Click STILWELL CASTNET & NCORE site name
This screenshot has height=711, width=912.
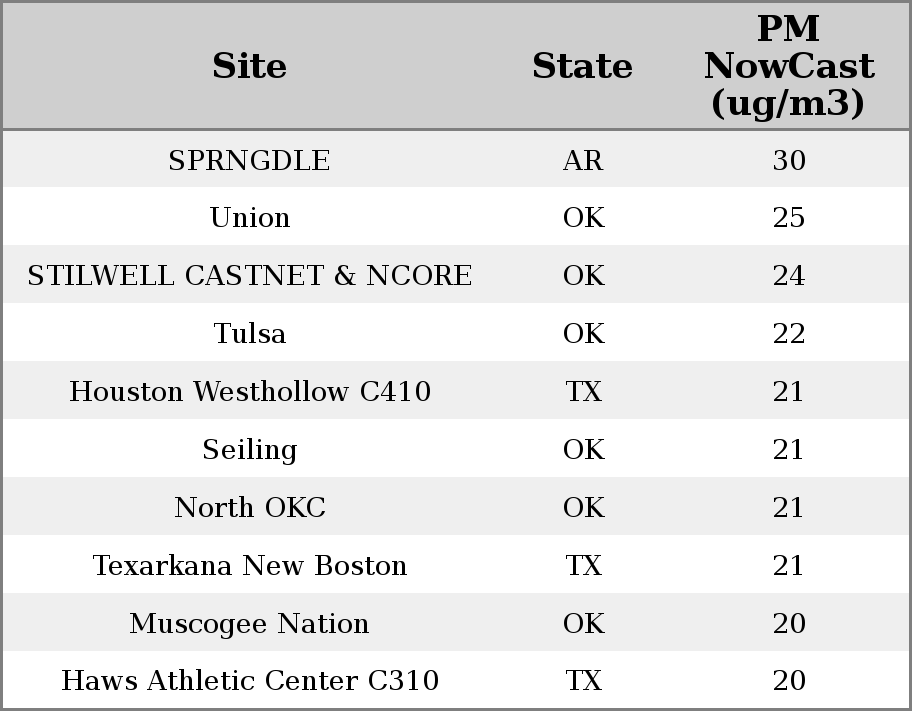pyautogui.click(x=249, y=276)
